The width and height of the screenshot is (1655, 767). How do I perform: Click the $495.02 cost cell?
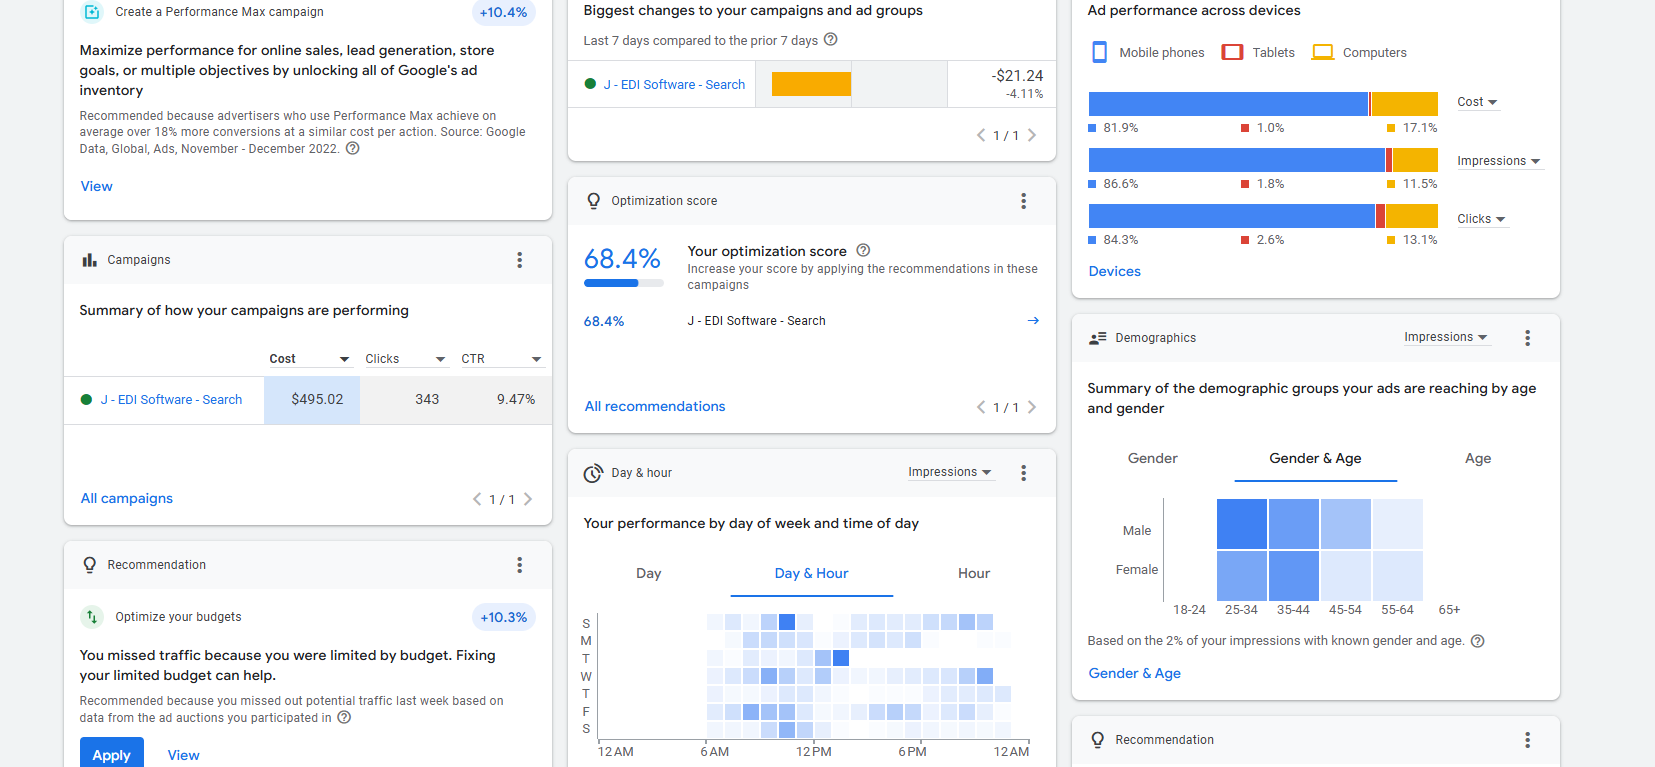click(312, 400)
